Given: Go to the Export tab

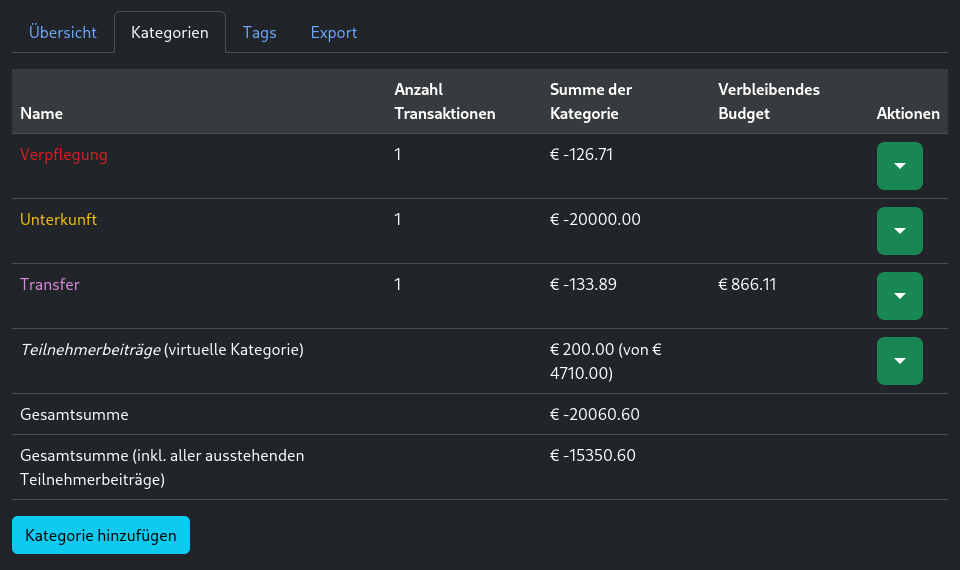Looking at the screenshot, I should coord(334,32).
